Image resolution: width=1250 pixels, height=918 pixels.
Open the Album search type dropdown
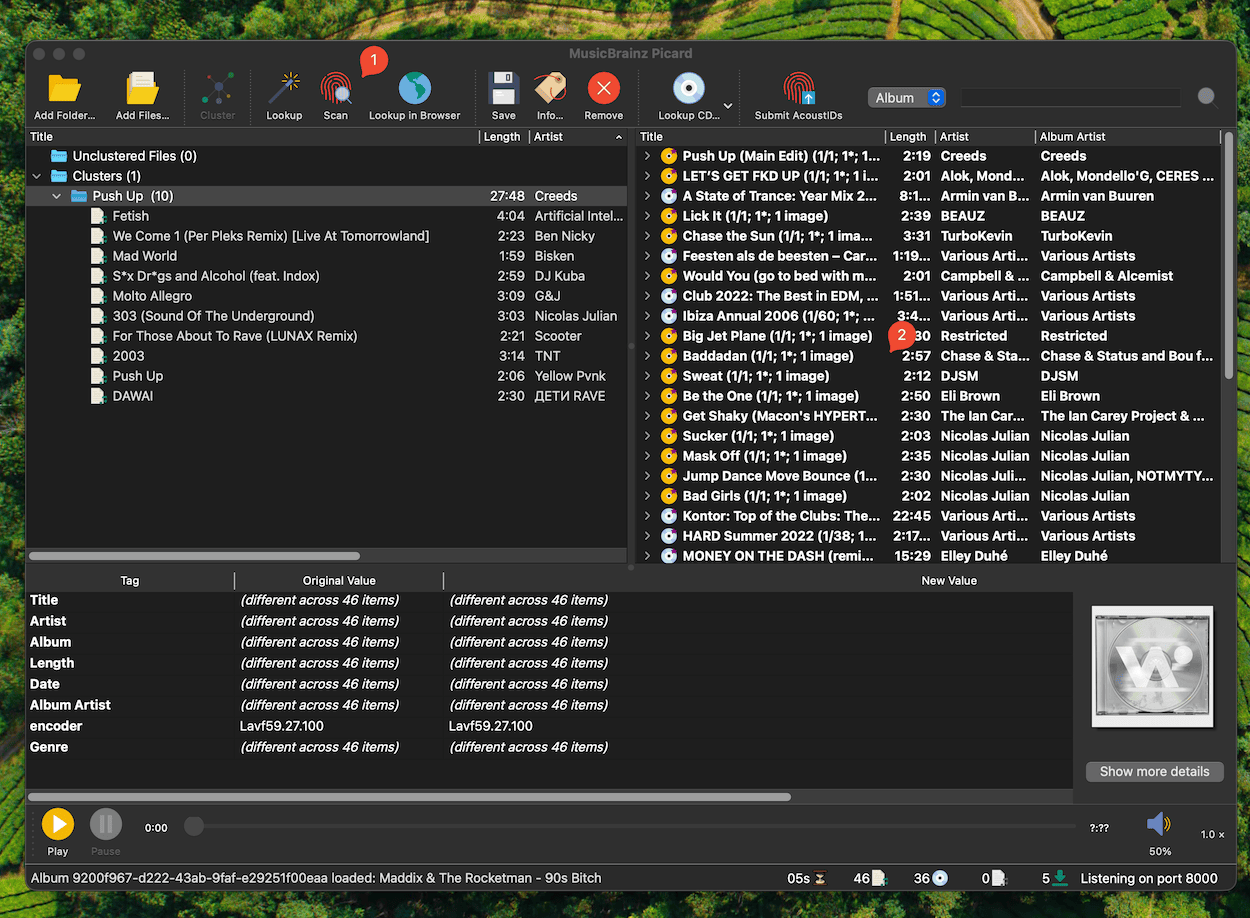(x=907, y=97)
